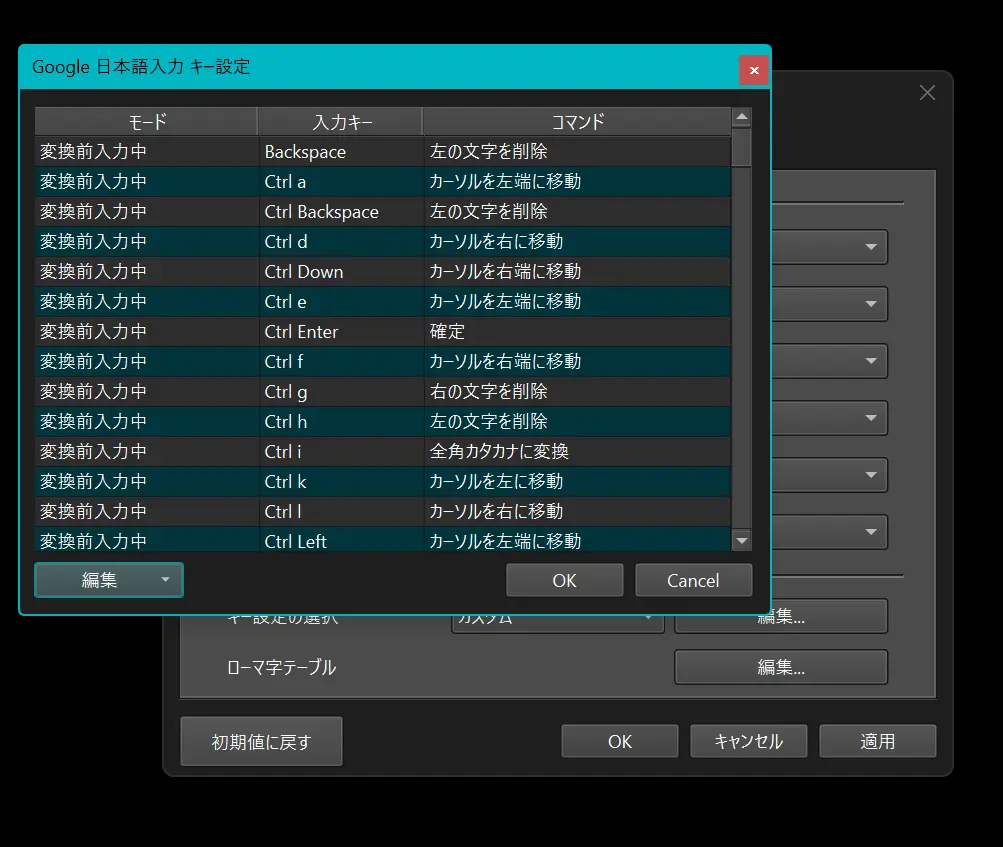Click 左の文字を削除 in Ctrl Backspace row
The image size is (1003, 847).
[577, 212]
